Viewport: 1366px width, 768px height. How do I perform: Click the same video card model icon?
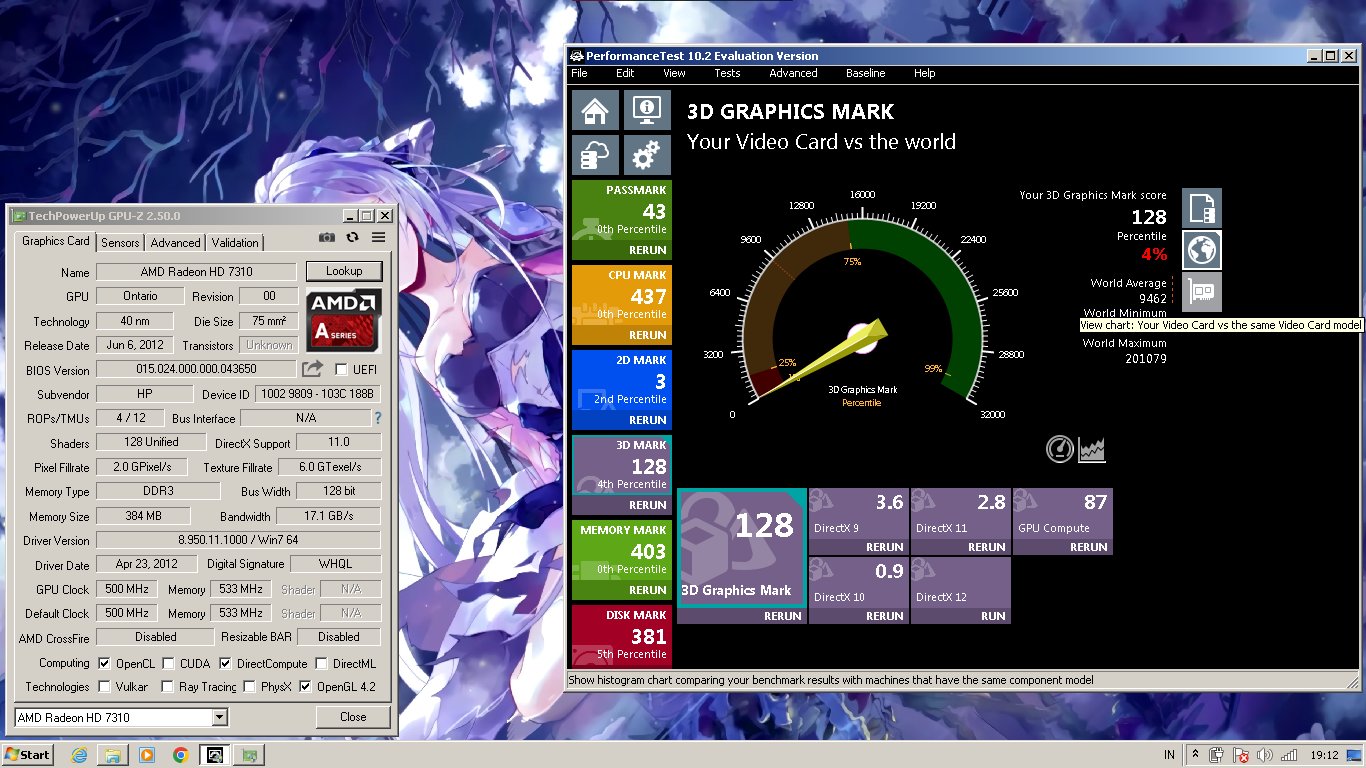pos(1202,292)
